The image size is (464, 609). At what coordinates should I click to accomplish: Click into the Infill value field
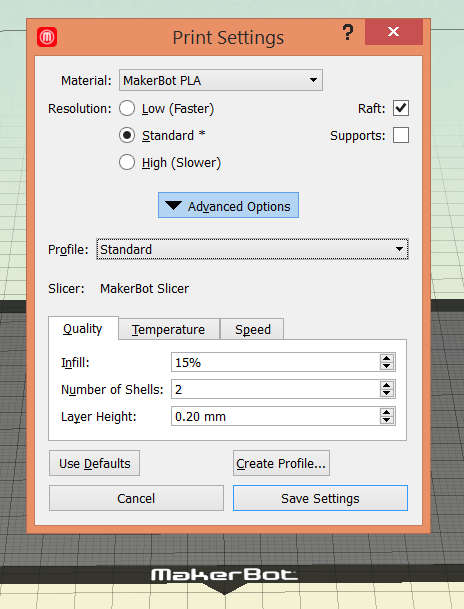point(275,362)
